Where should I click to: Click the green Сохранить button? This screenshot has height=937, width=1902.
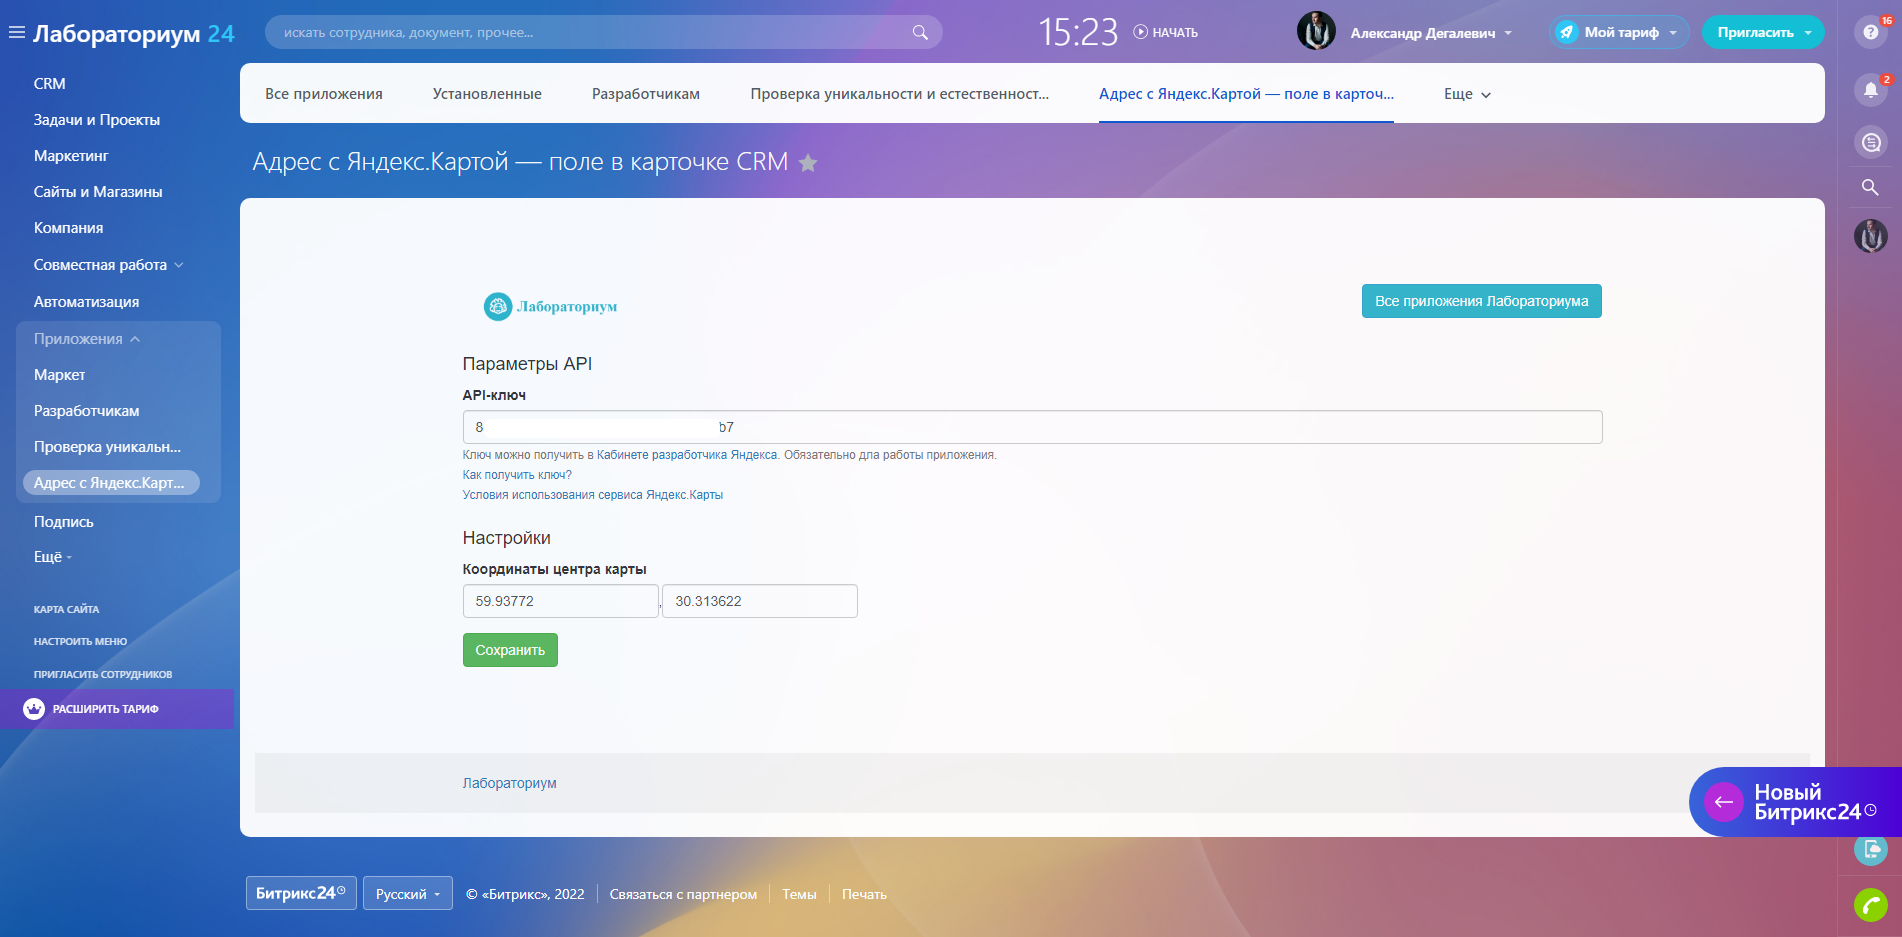click(x=510, y=650)
